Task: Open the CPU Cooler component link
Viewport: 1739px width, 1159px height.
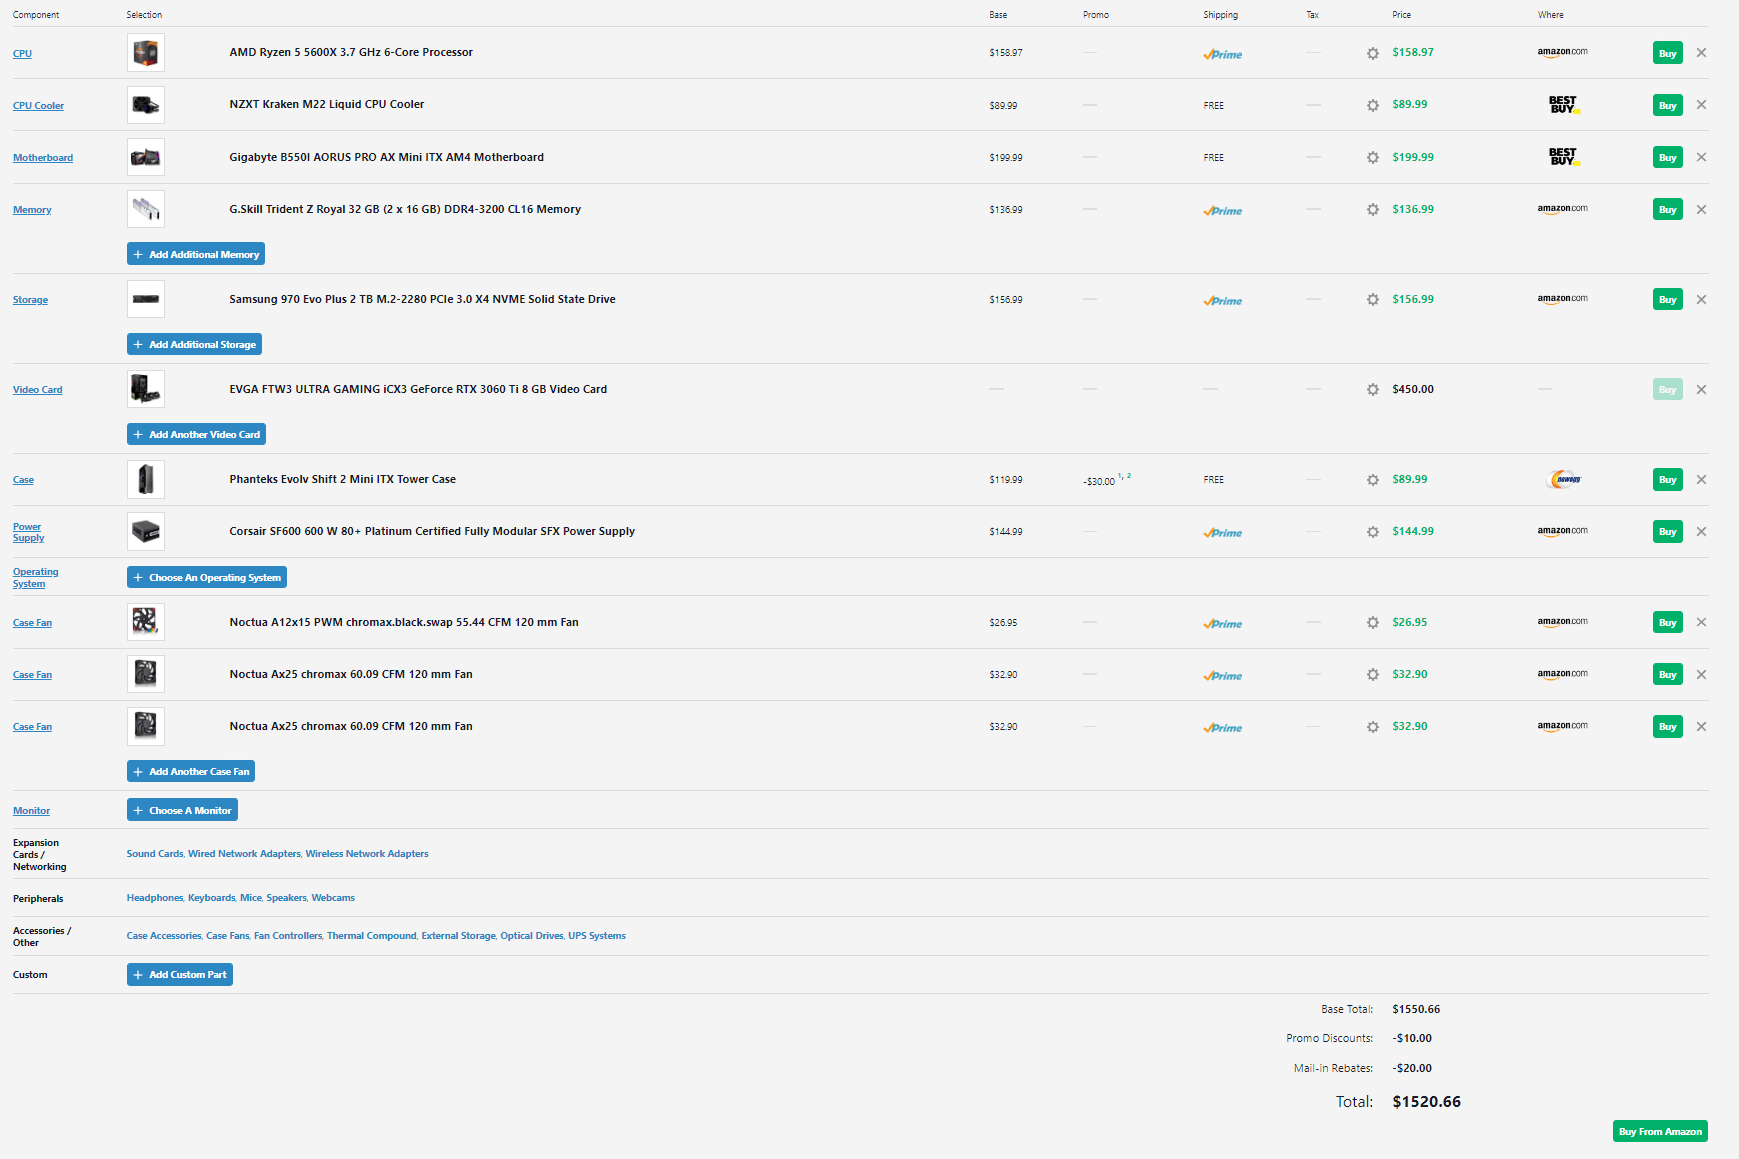Action: 38,106
